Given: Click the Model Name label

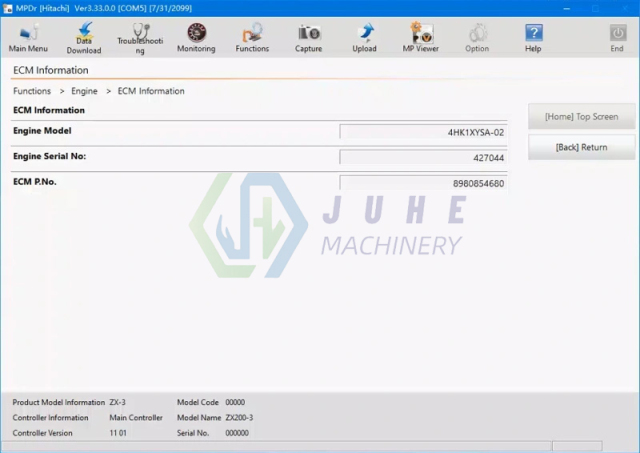Looking at the screenshot, I should 199,417.
